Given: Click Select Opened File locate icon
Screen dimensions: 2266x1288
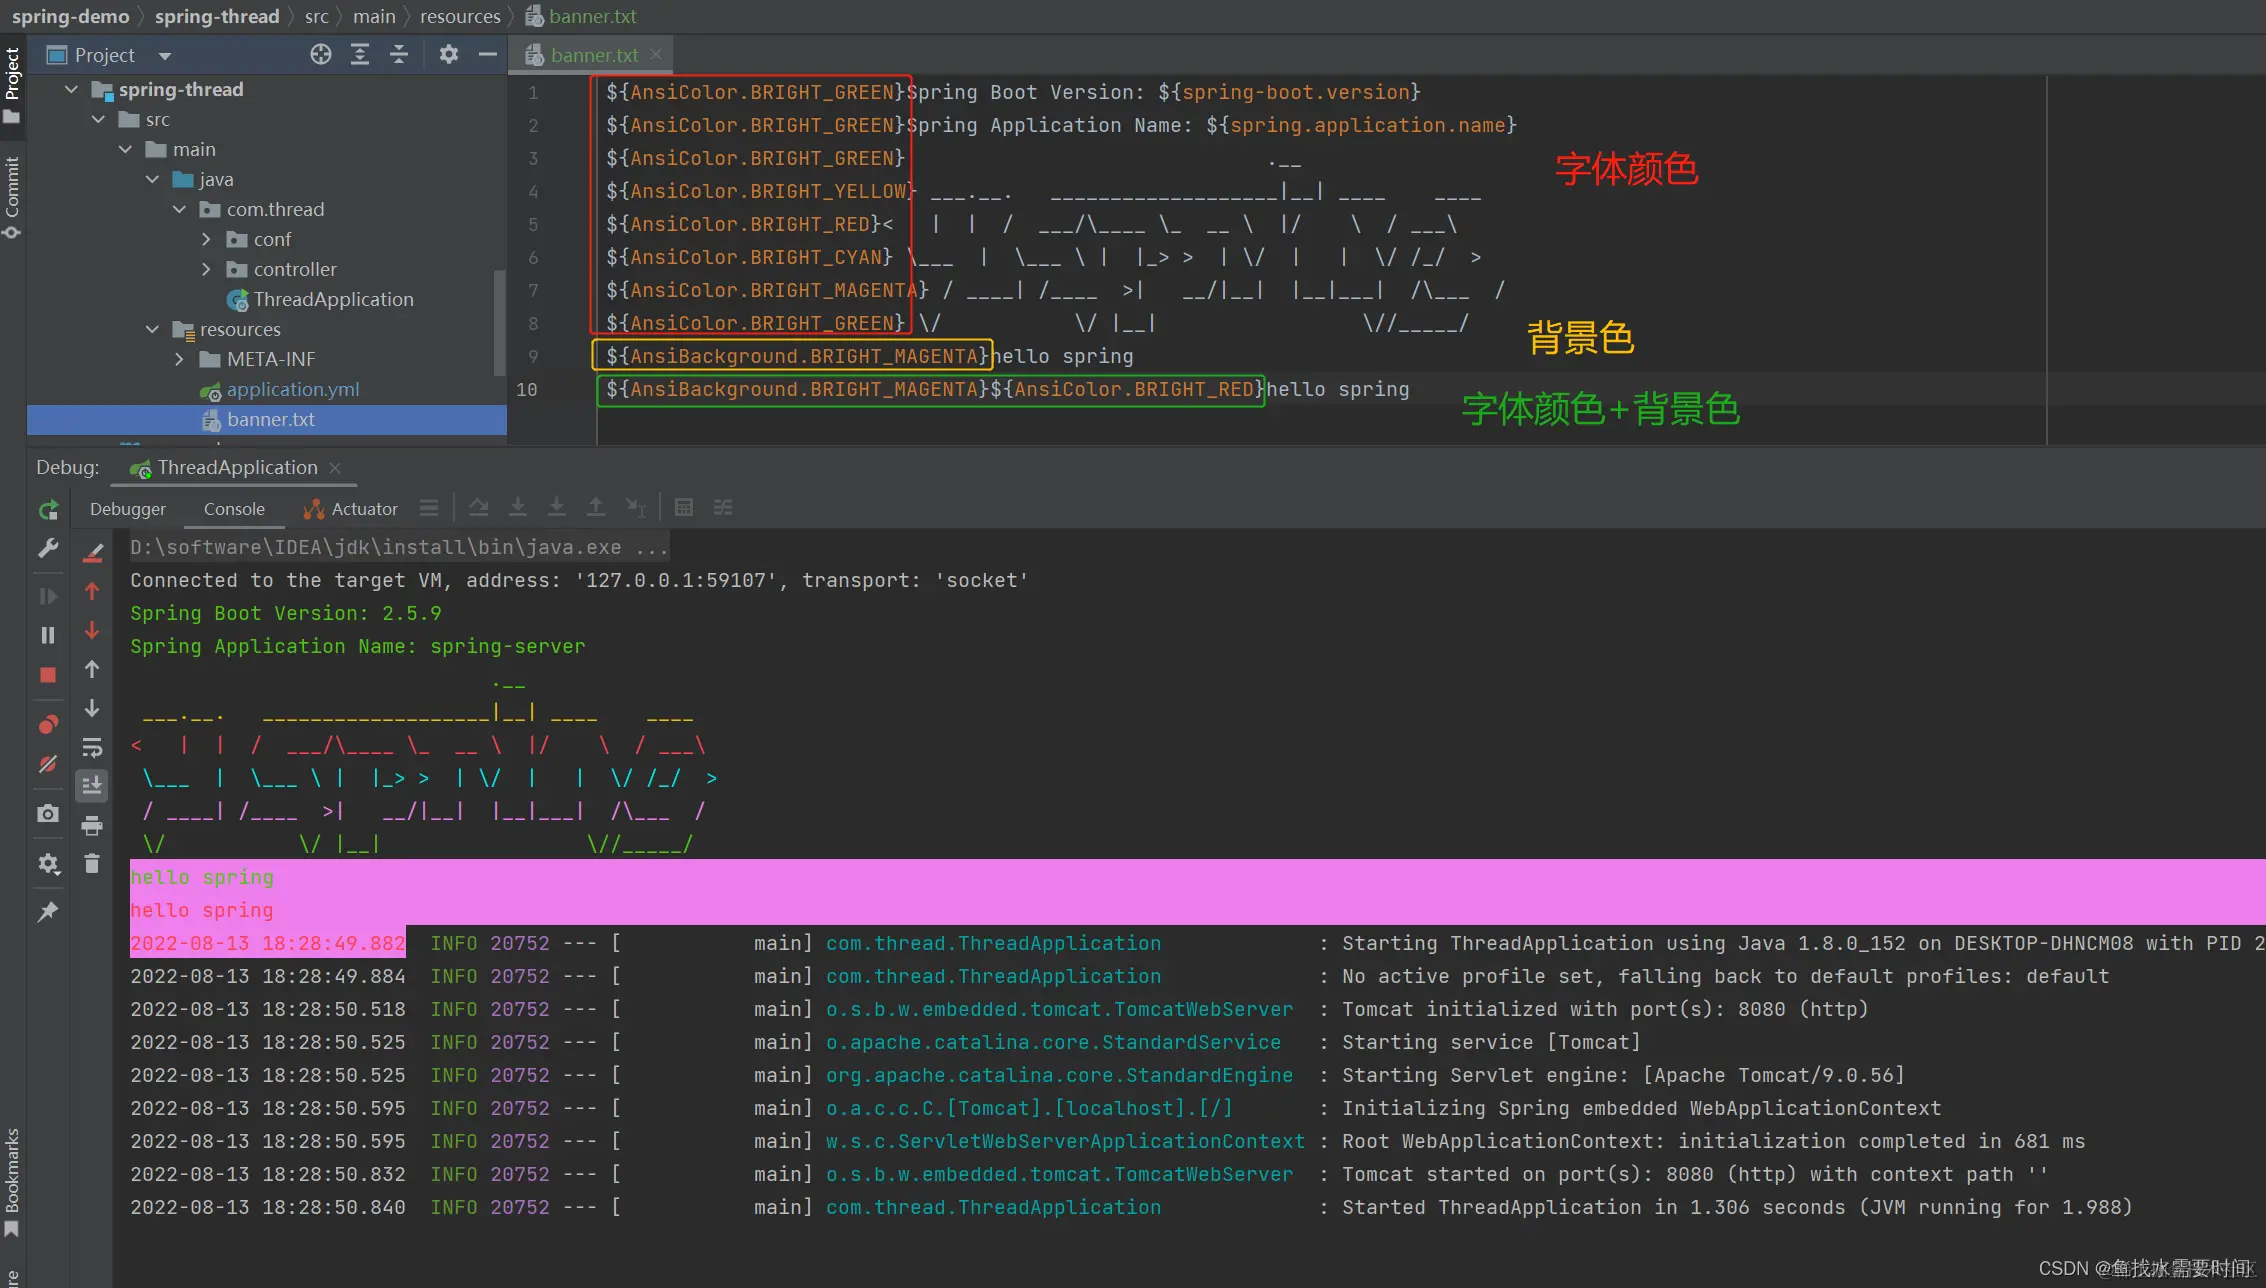Looking at the screenshot, I should (x=320, y=55).
